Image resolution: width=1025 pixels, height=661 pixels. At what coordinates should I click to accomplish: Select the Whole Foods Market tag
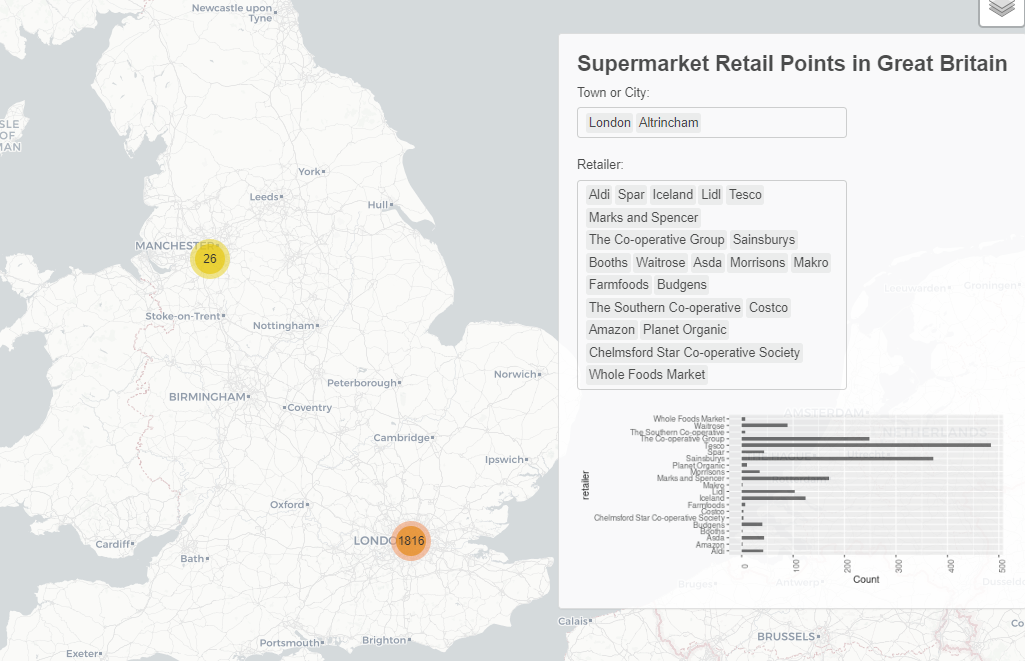(x=647, y=374)
